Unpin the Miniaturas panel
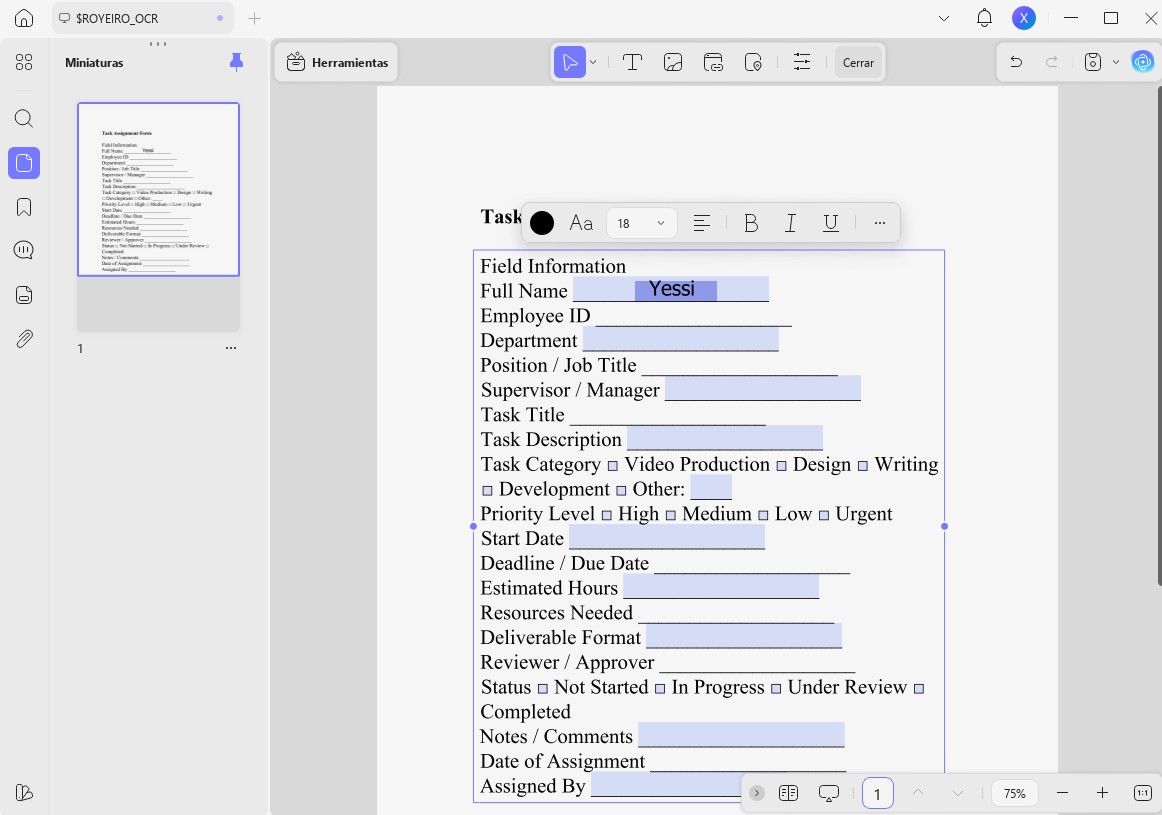Viewport: 1162px width, 815px height. tap(236, 62)
